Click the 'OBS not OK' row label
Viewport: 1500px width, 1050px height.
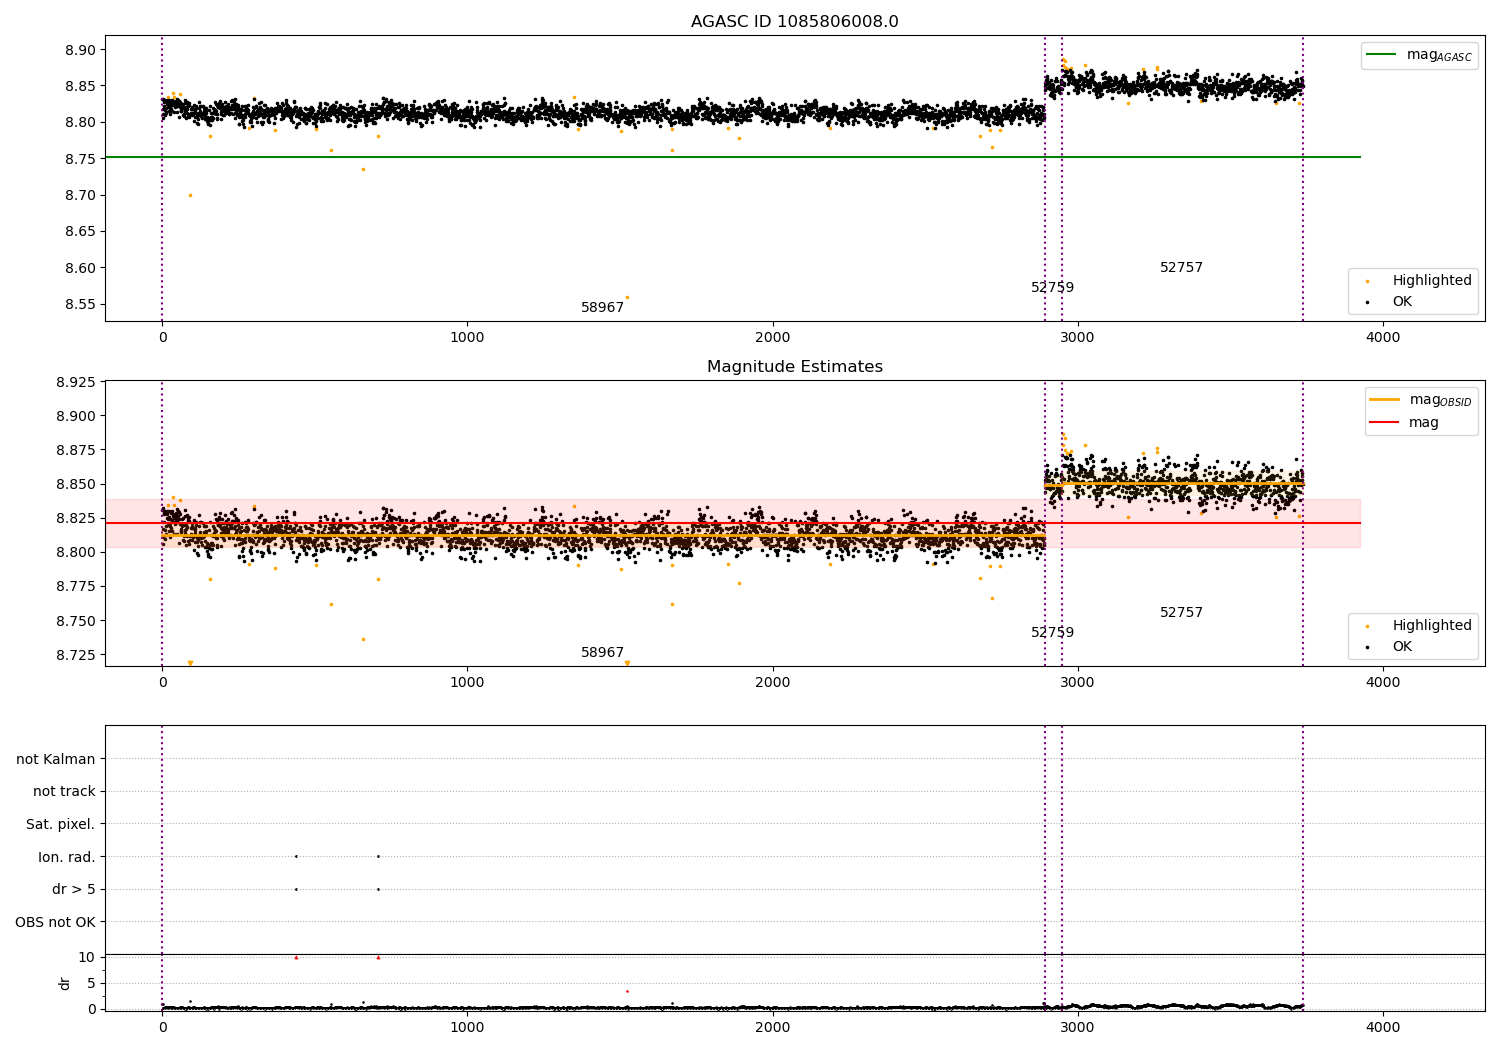click(55, 922)
